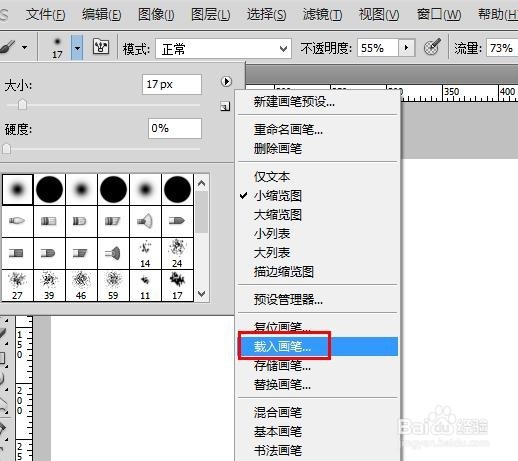Click the 流量 73% field
Viewport: 518px width, 461px height.
click(502, 48)
